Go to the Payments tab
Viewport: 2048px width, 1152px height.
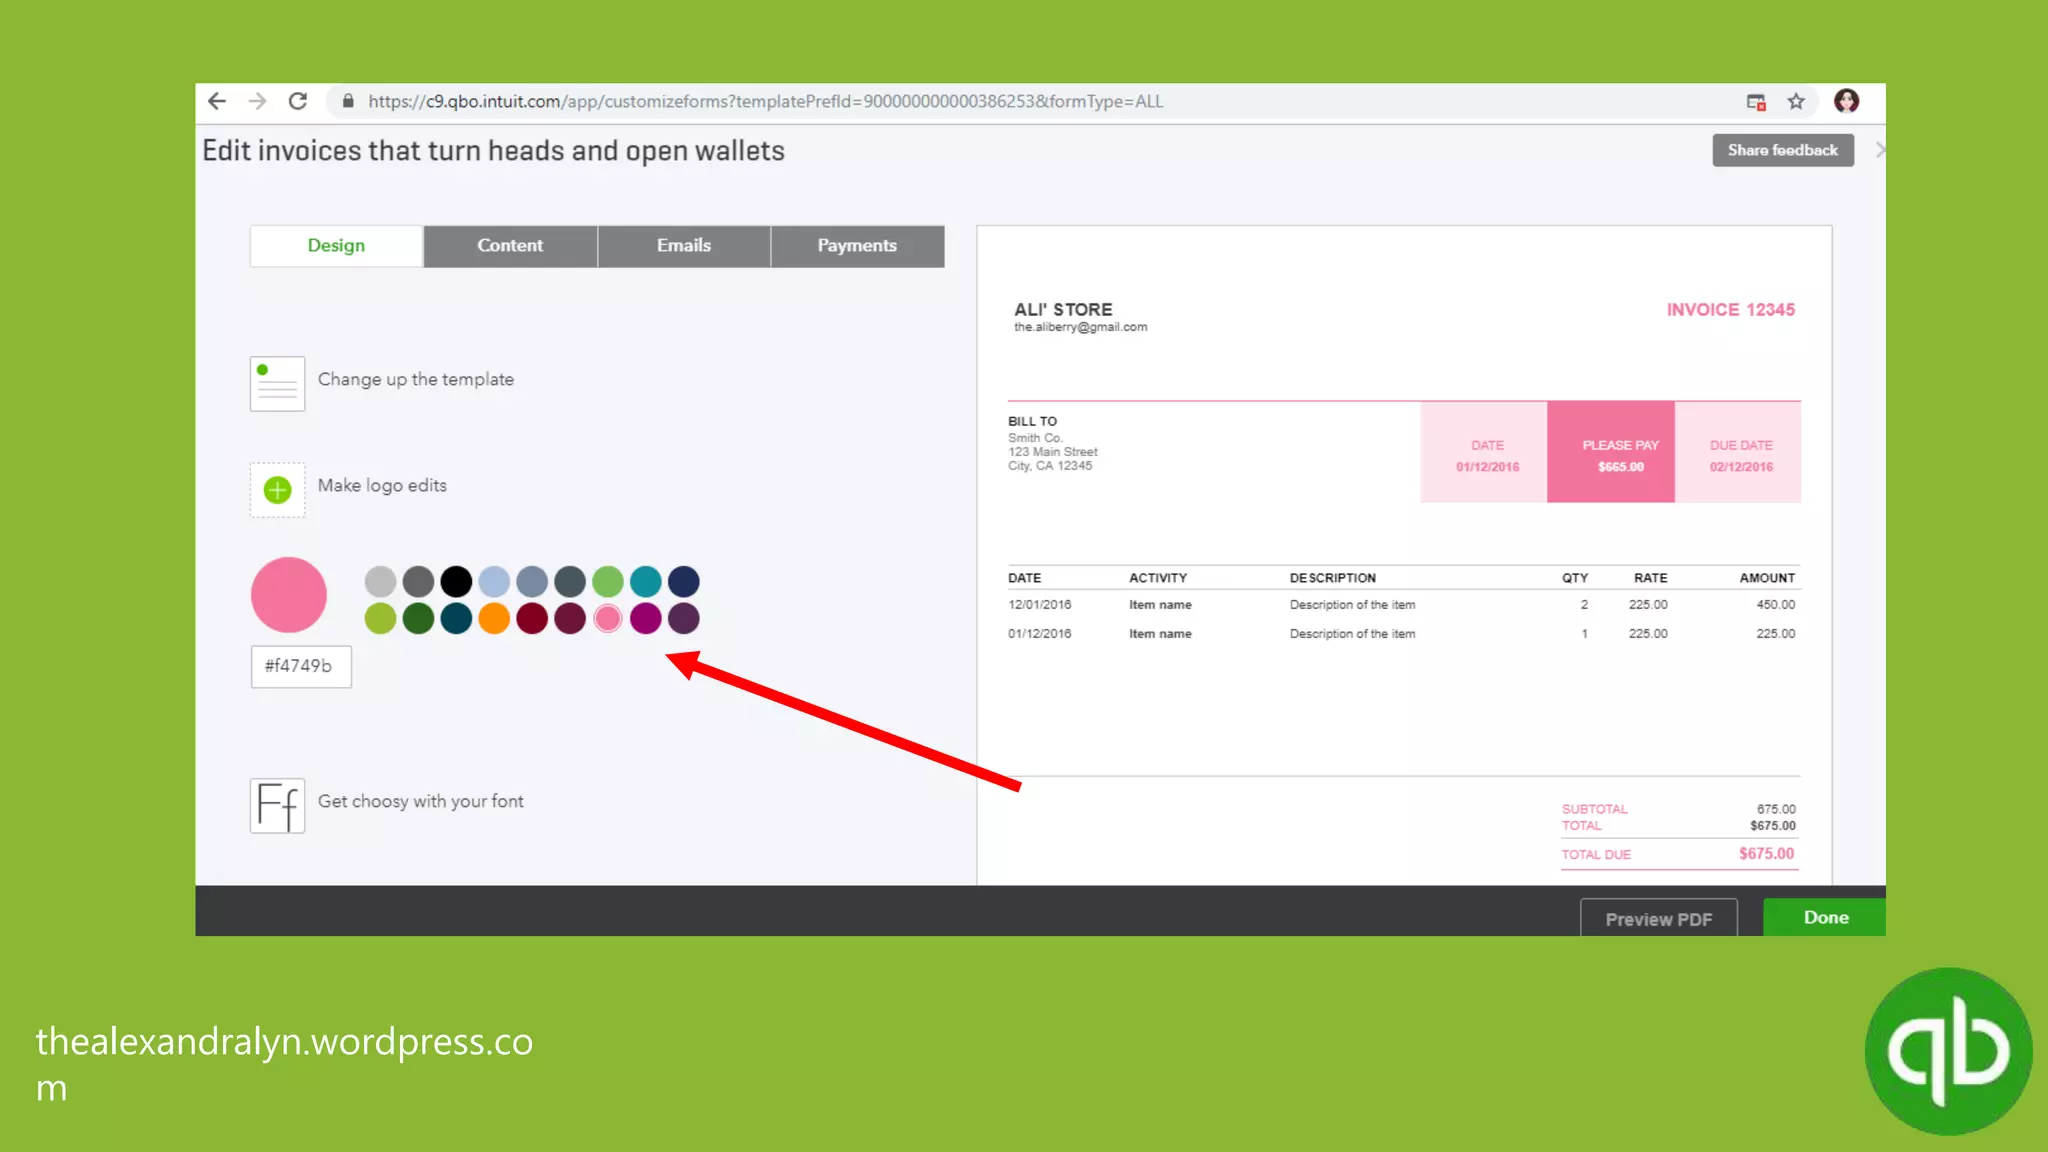pyautogui.click(x=857, y=246)
